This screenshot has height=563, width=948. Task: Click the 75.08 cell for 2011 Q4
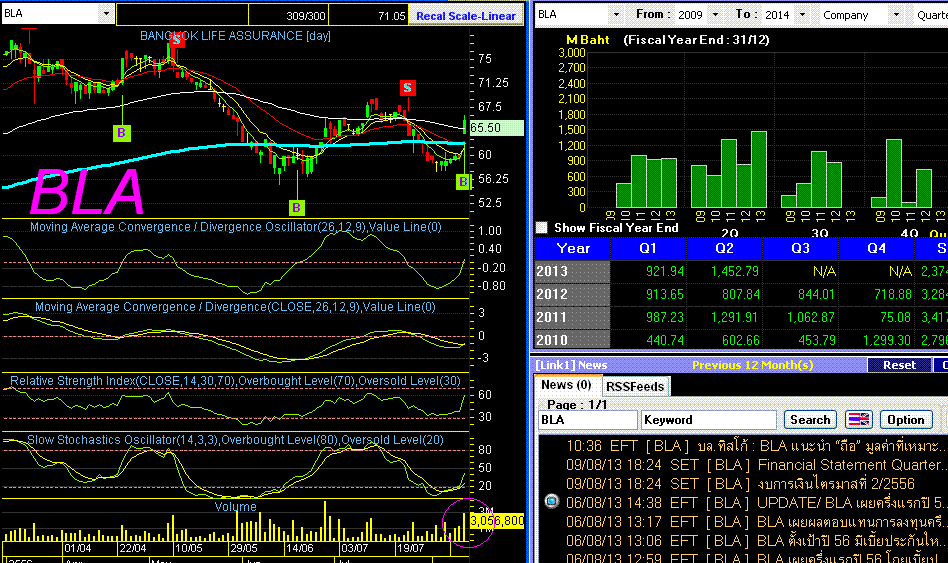pos(877,317)
